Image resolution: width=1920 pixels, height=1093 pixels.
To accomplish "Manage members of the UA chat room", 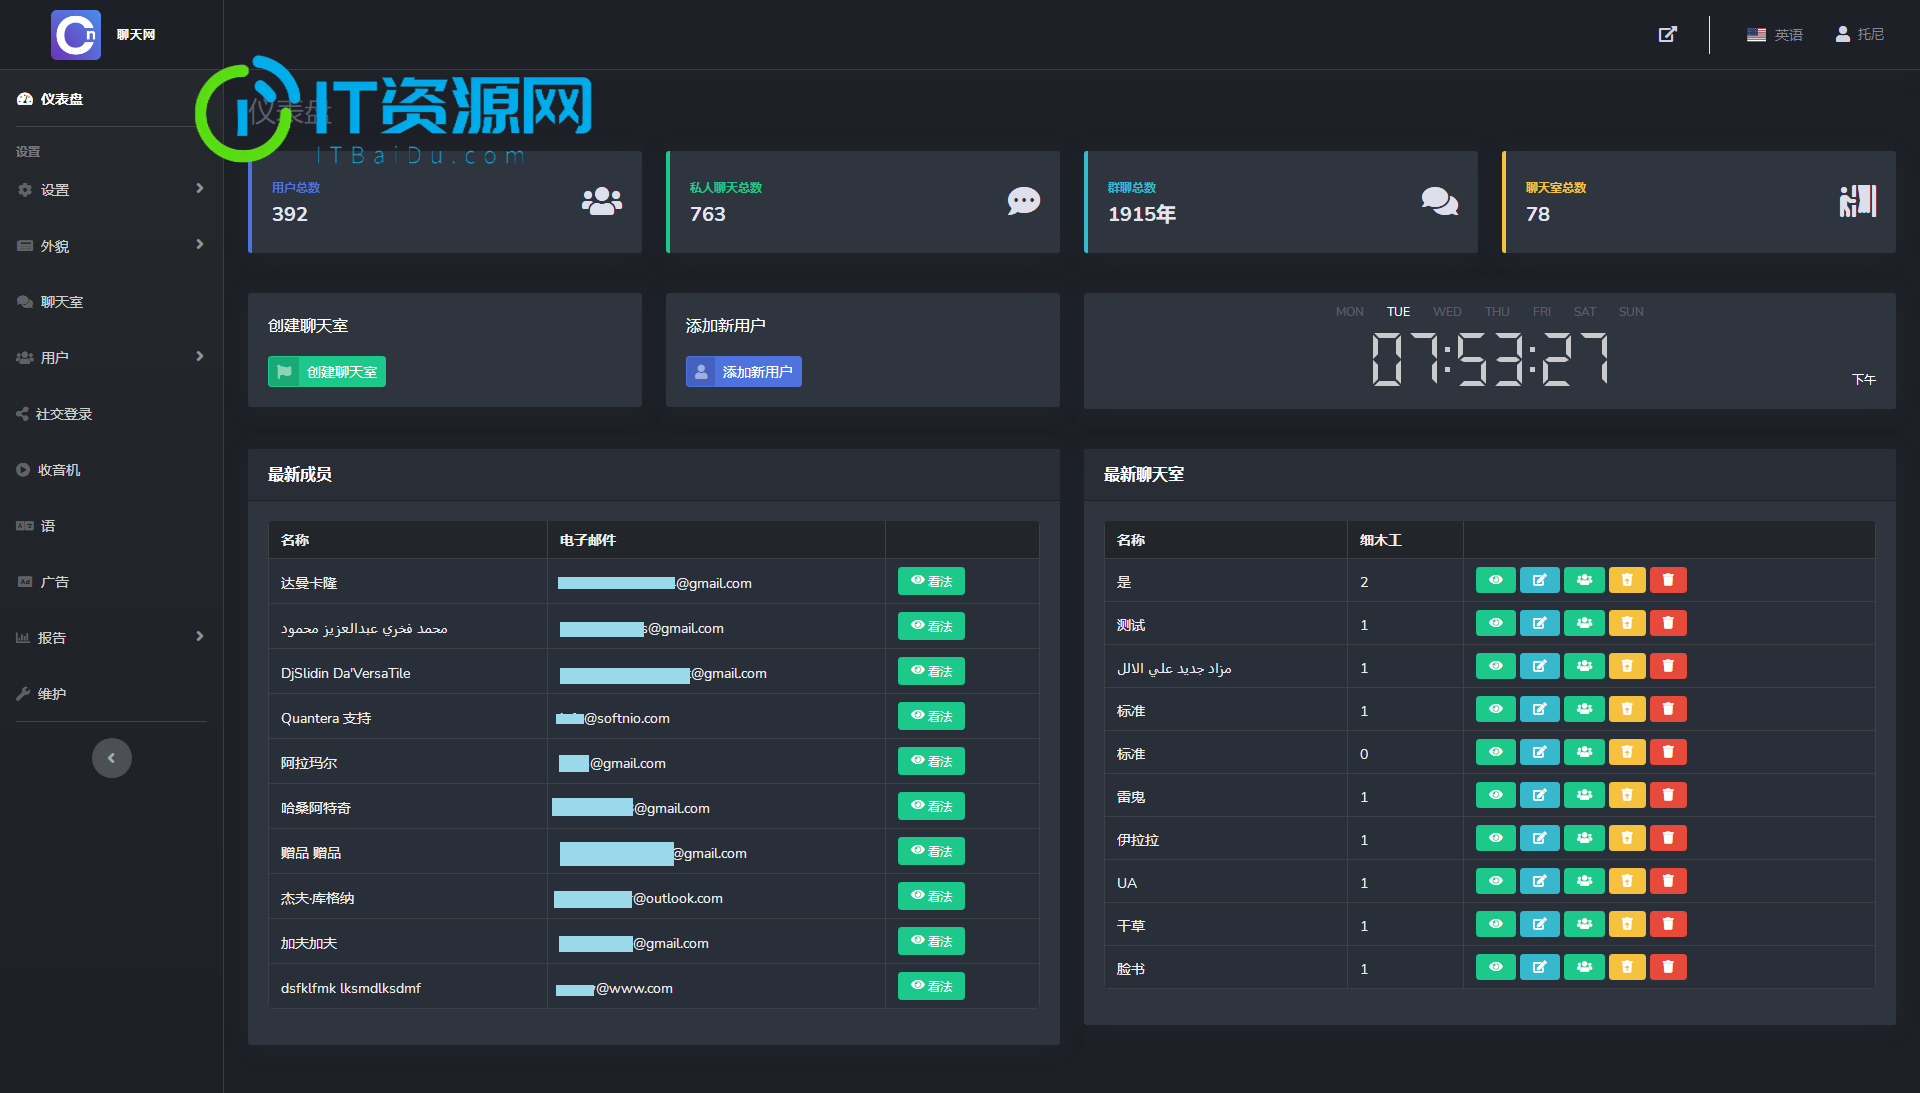I will pyautogui.click(x=1585, y=881).
